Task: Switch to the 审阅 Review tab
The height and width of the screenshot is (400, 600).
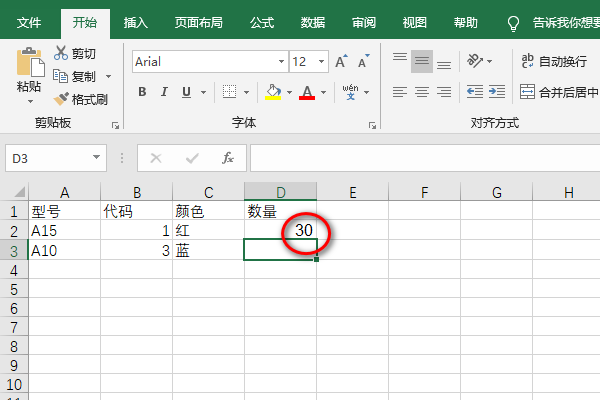Action: tap(364, 23)
